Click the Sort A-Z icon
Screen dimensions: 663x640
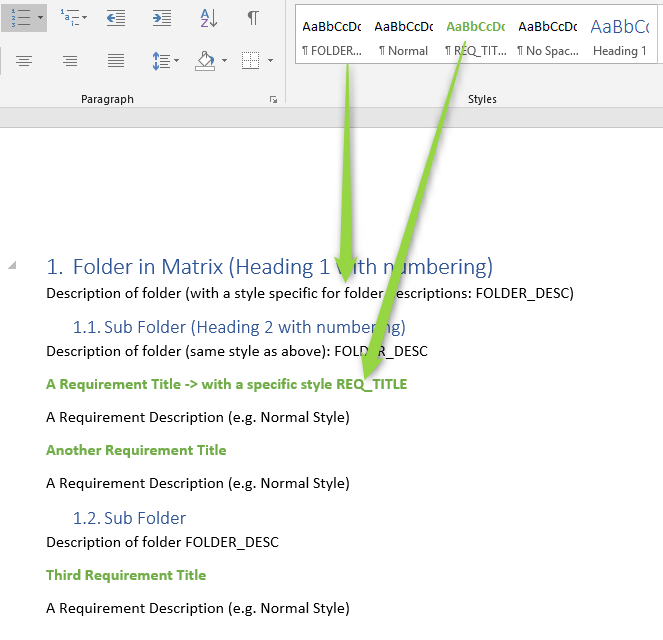[x=208, y=18]
